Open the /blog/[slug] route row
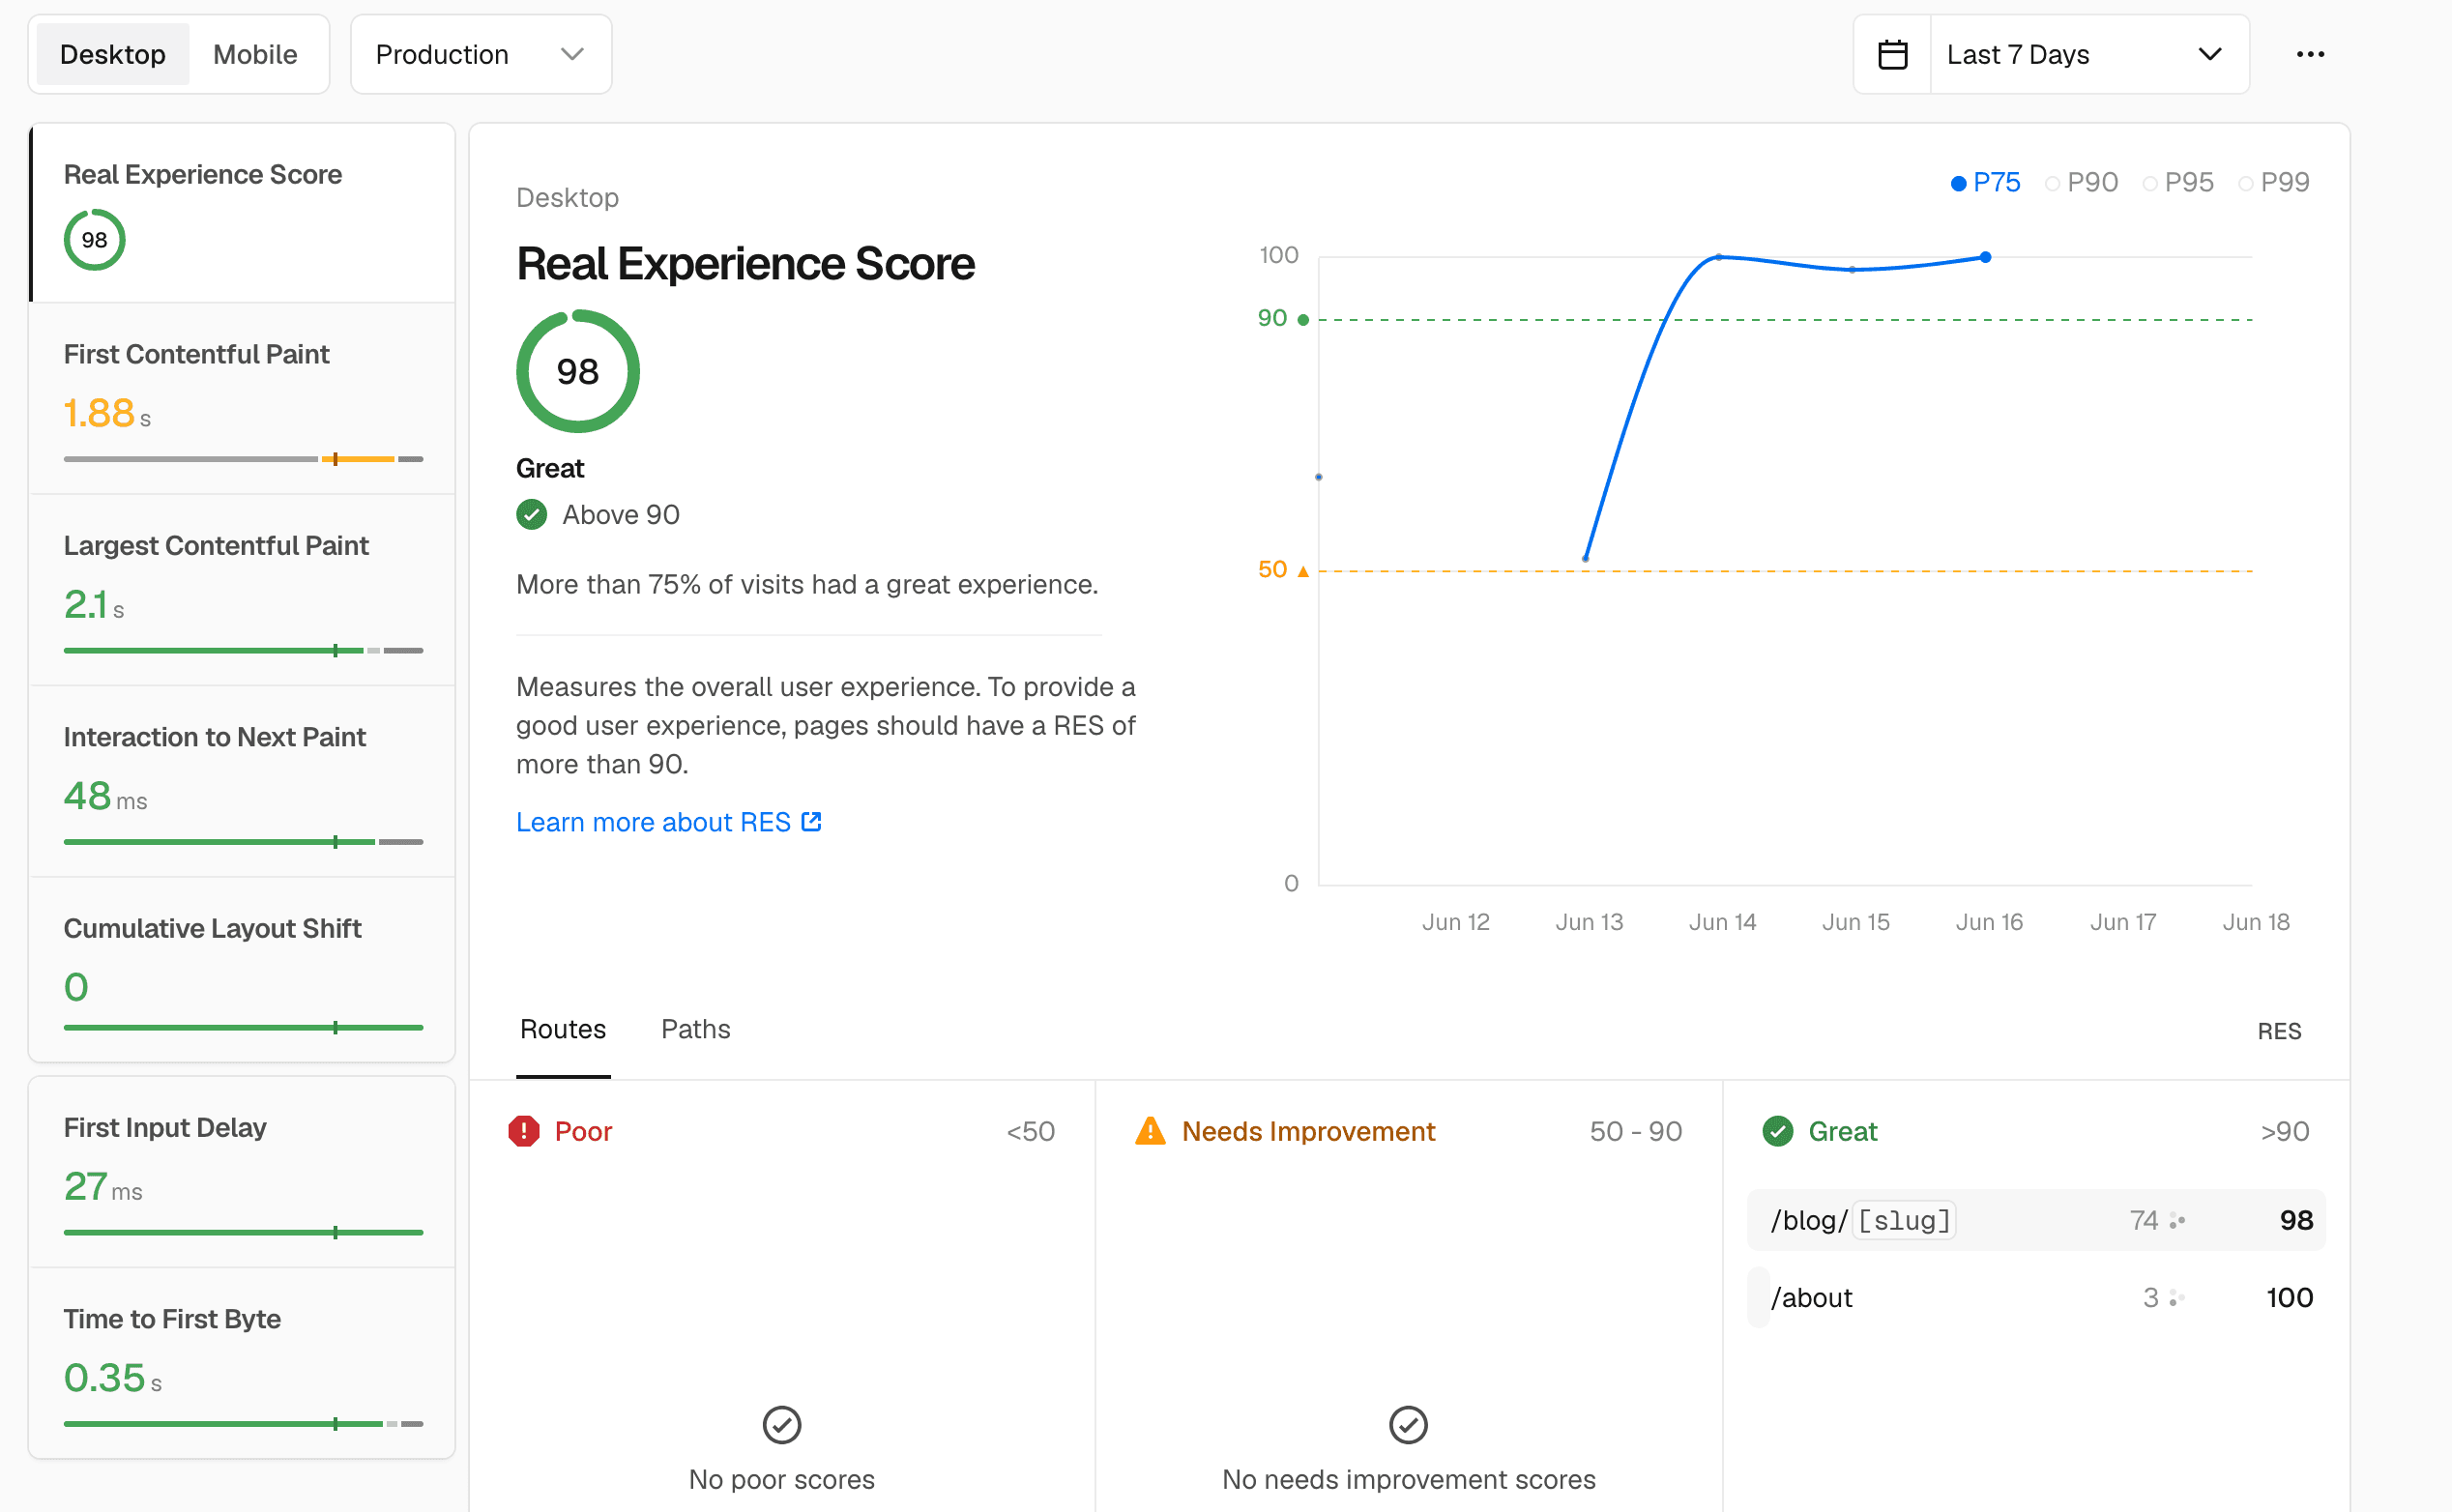Viewport: 2452px width, 1512px height. click(2036, 1220)
